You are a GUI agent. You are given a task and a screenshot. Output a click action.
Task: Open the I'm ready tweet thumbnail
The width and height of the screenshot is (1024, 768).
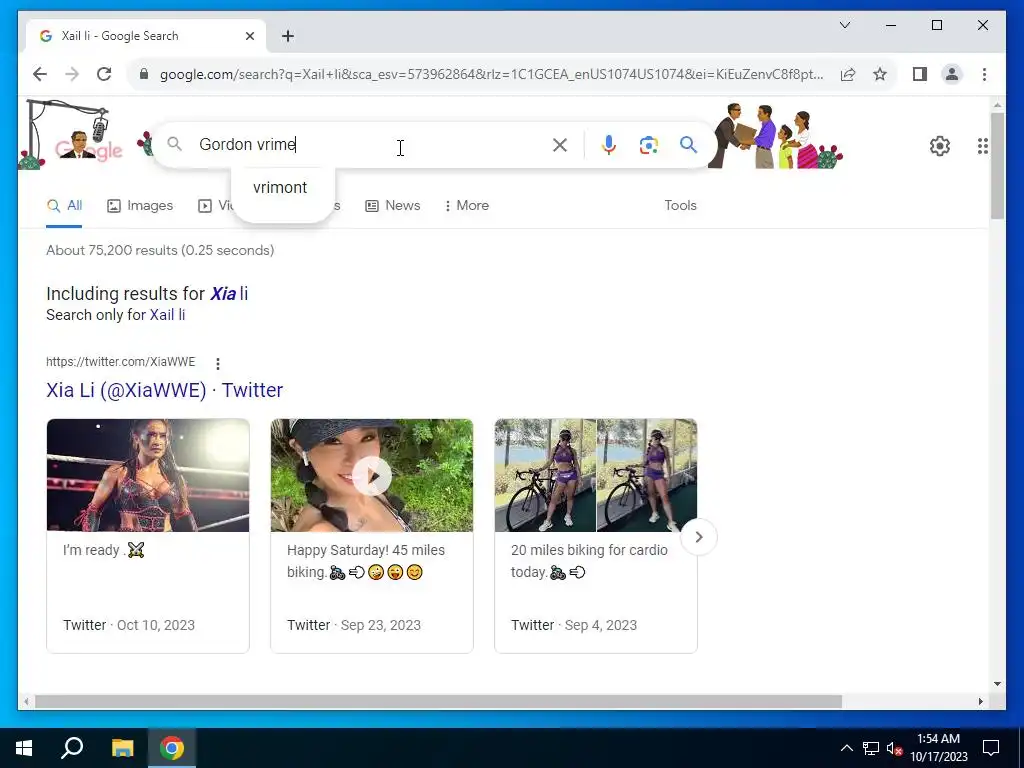point(148,475)
